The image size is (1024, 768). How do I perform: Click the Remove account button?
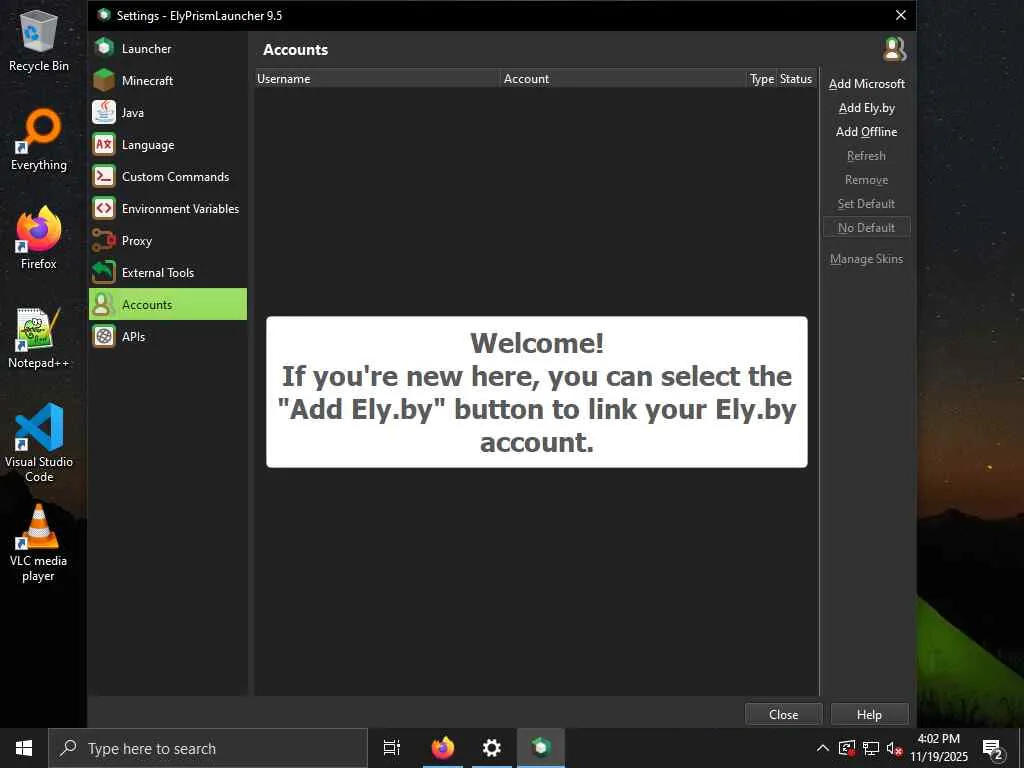click(x=867, y=180)
